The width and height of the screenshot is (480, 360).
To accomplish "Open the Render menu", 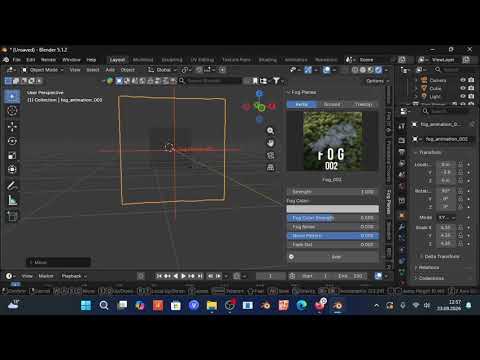I will point(48,60).
